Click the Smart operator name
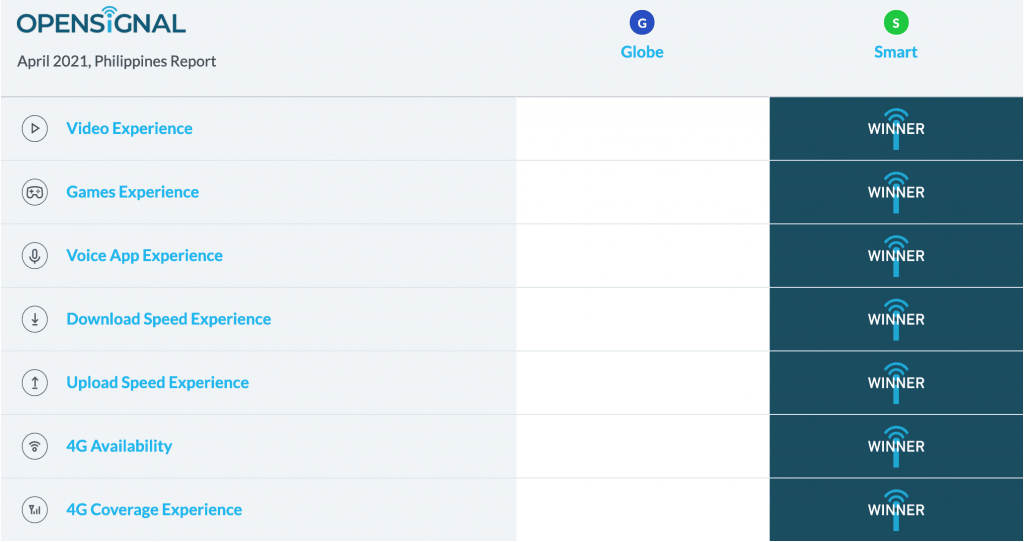This screenshot has height=542, width=1024. (896, 52)
